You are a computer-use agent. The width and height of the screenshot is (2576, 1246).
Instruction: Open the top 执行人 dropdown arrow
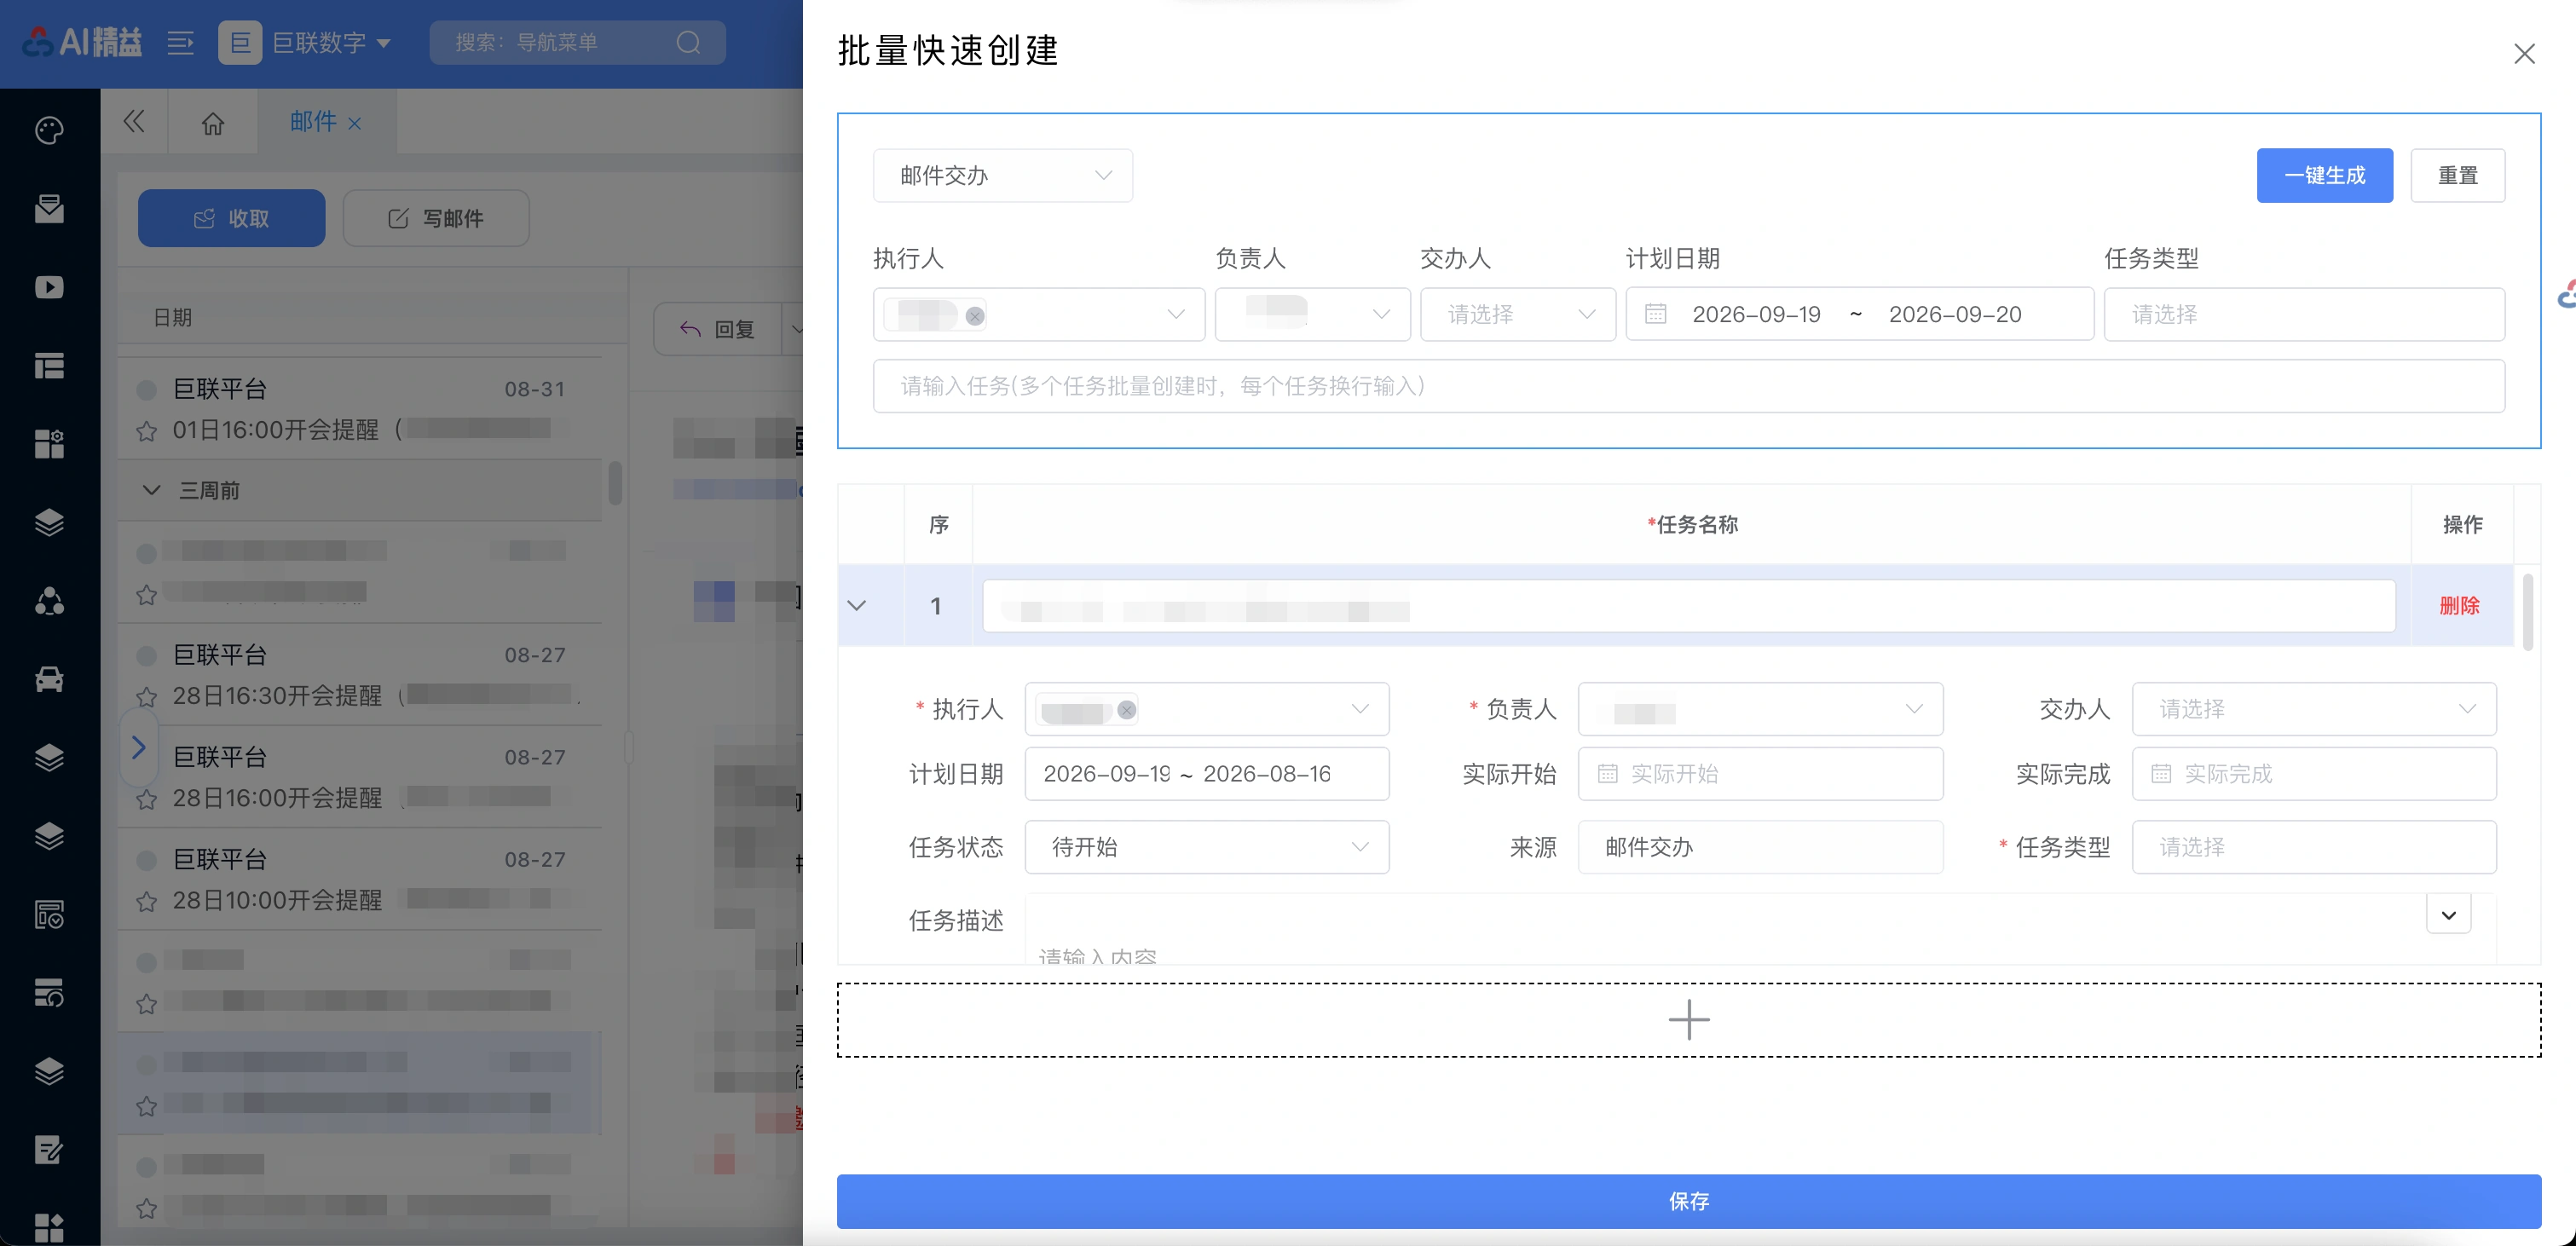tap(1176, 314)
